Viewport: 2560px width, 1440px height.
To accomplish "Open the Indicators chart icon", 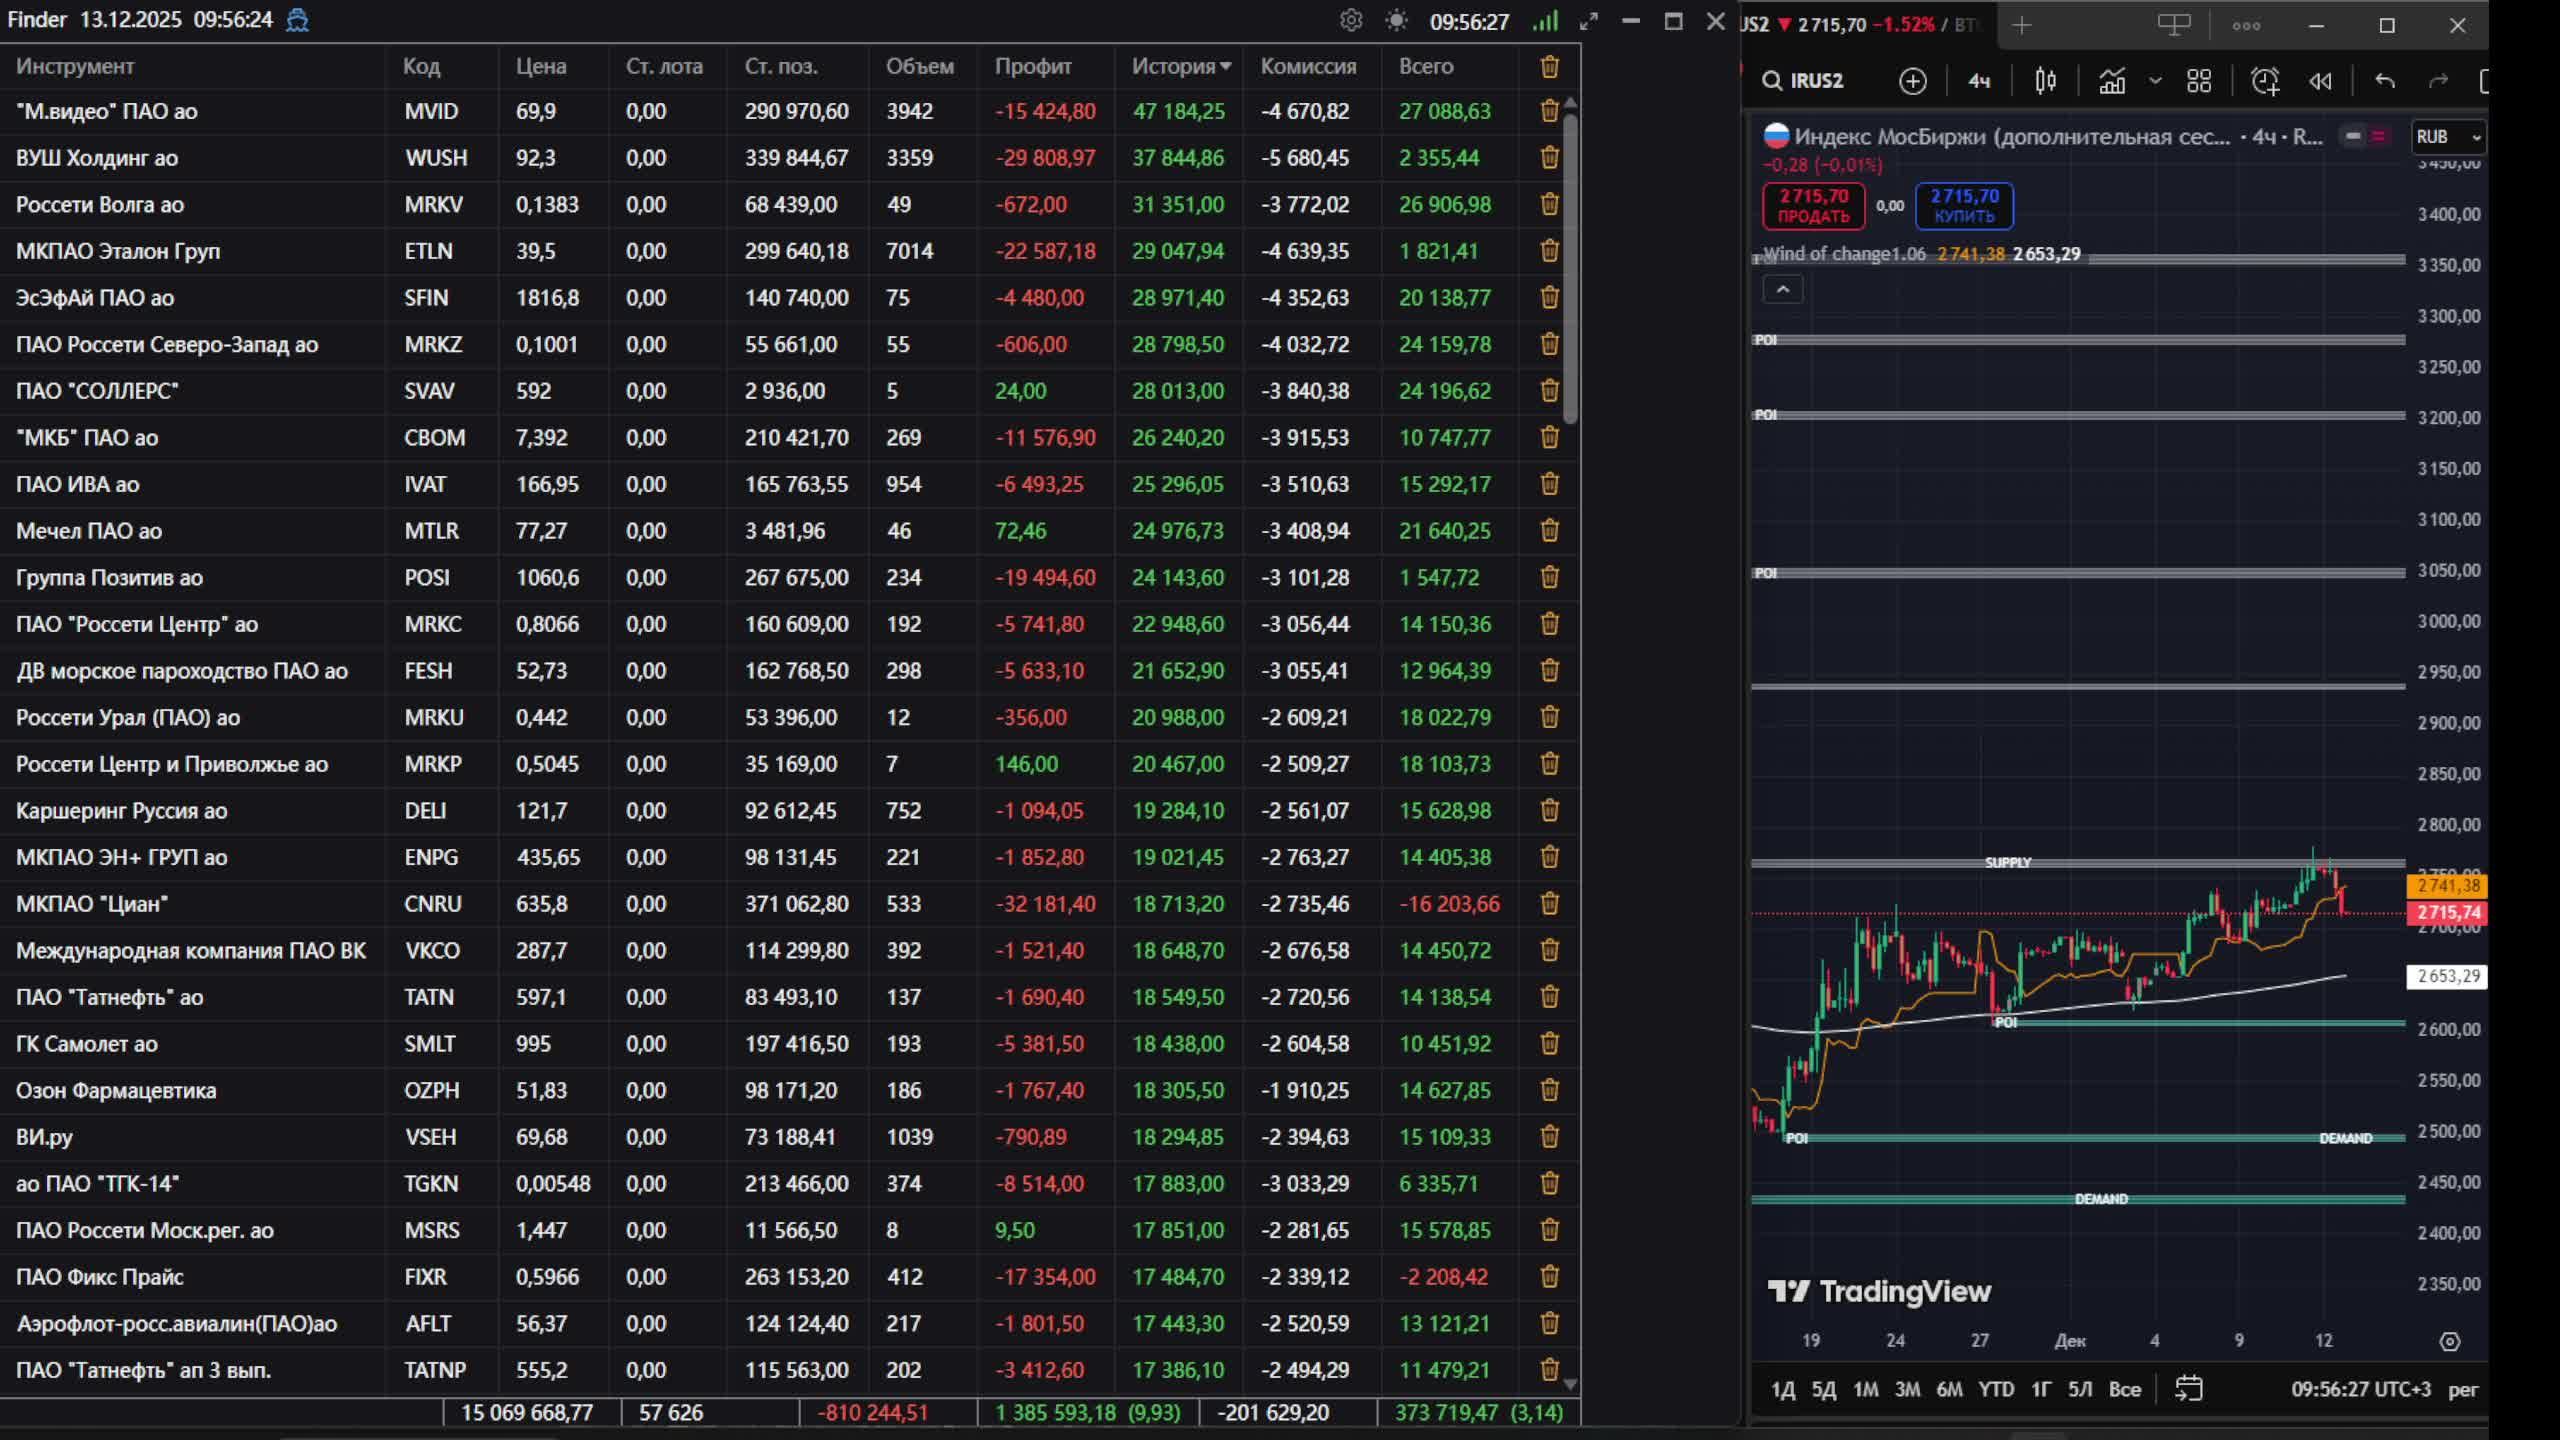I will [x=2112, y=81].
